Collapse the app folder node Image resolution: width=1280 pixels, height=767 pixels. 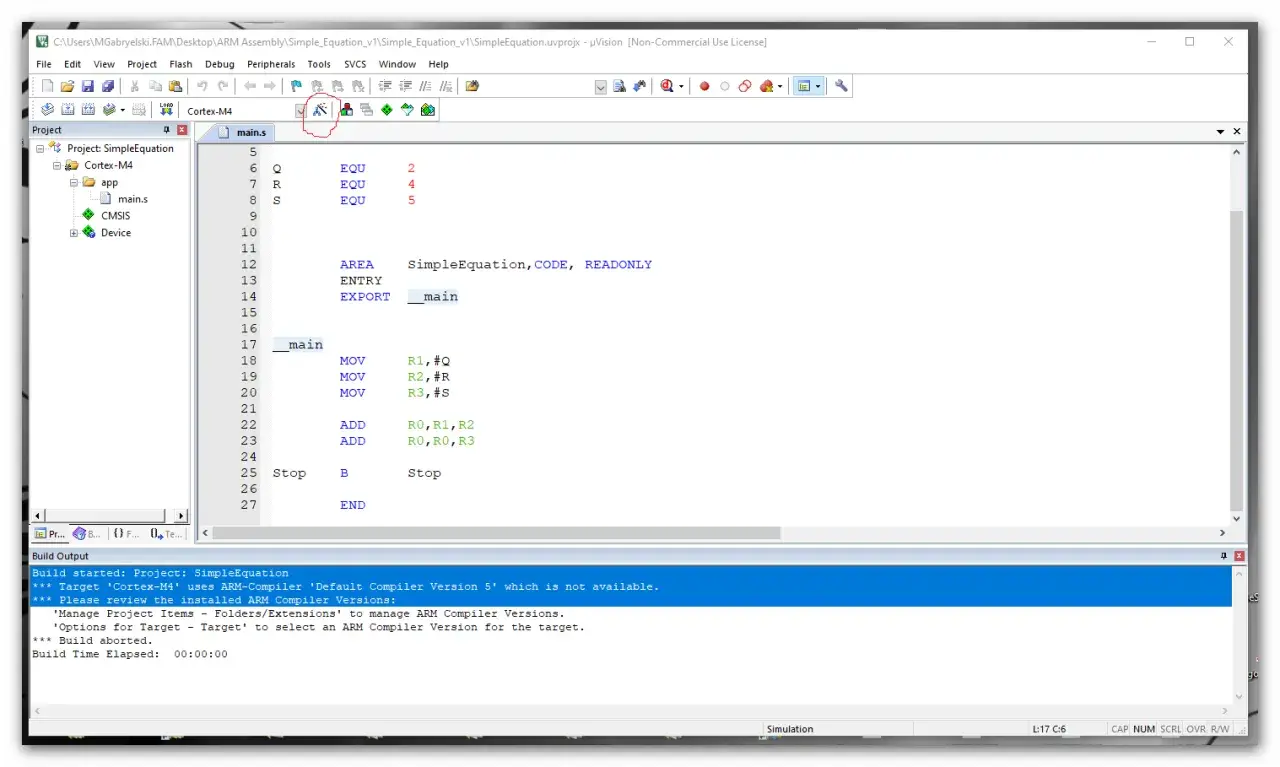coord(74,183)
